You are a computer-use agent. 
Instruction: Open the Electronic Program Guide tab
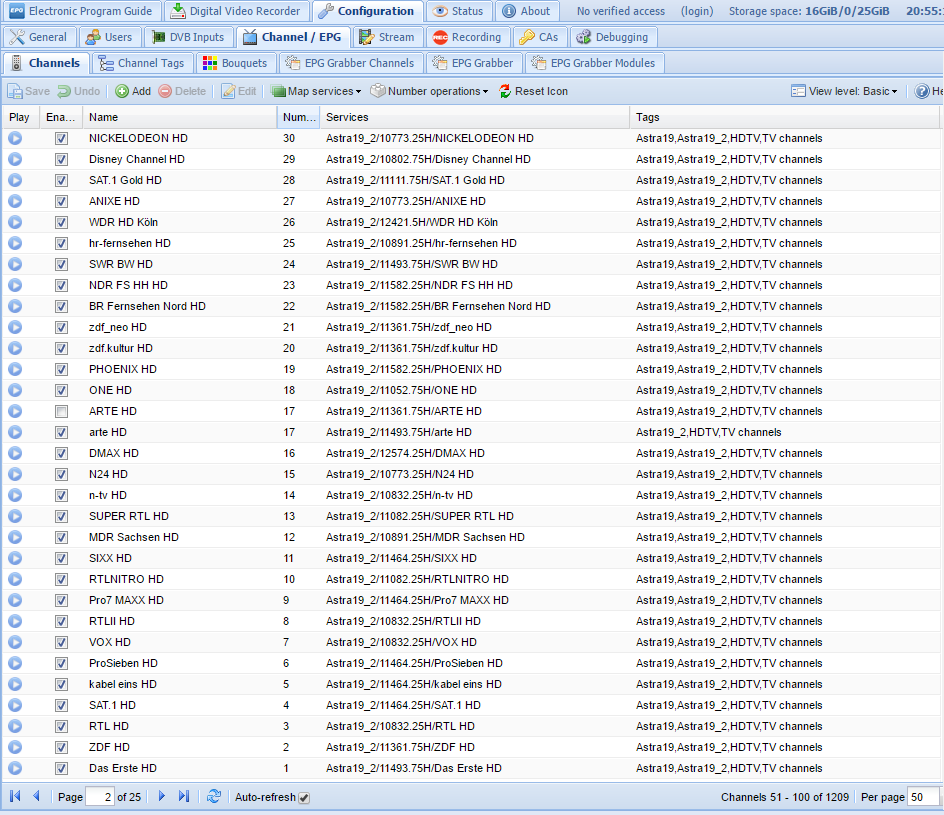coord(81,11)
